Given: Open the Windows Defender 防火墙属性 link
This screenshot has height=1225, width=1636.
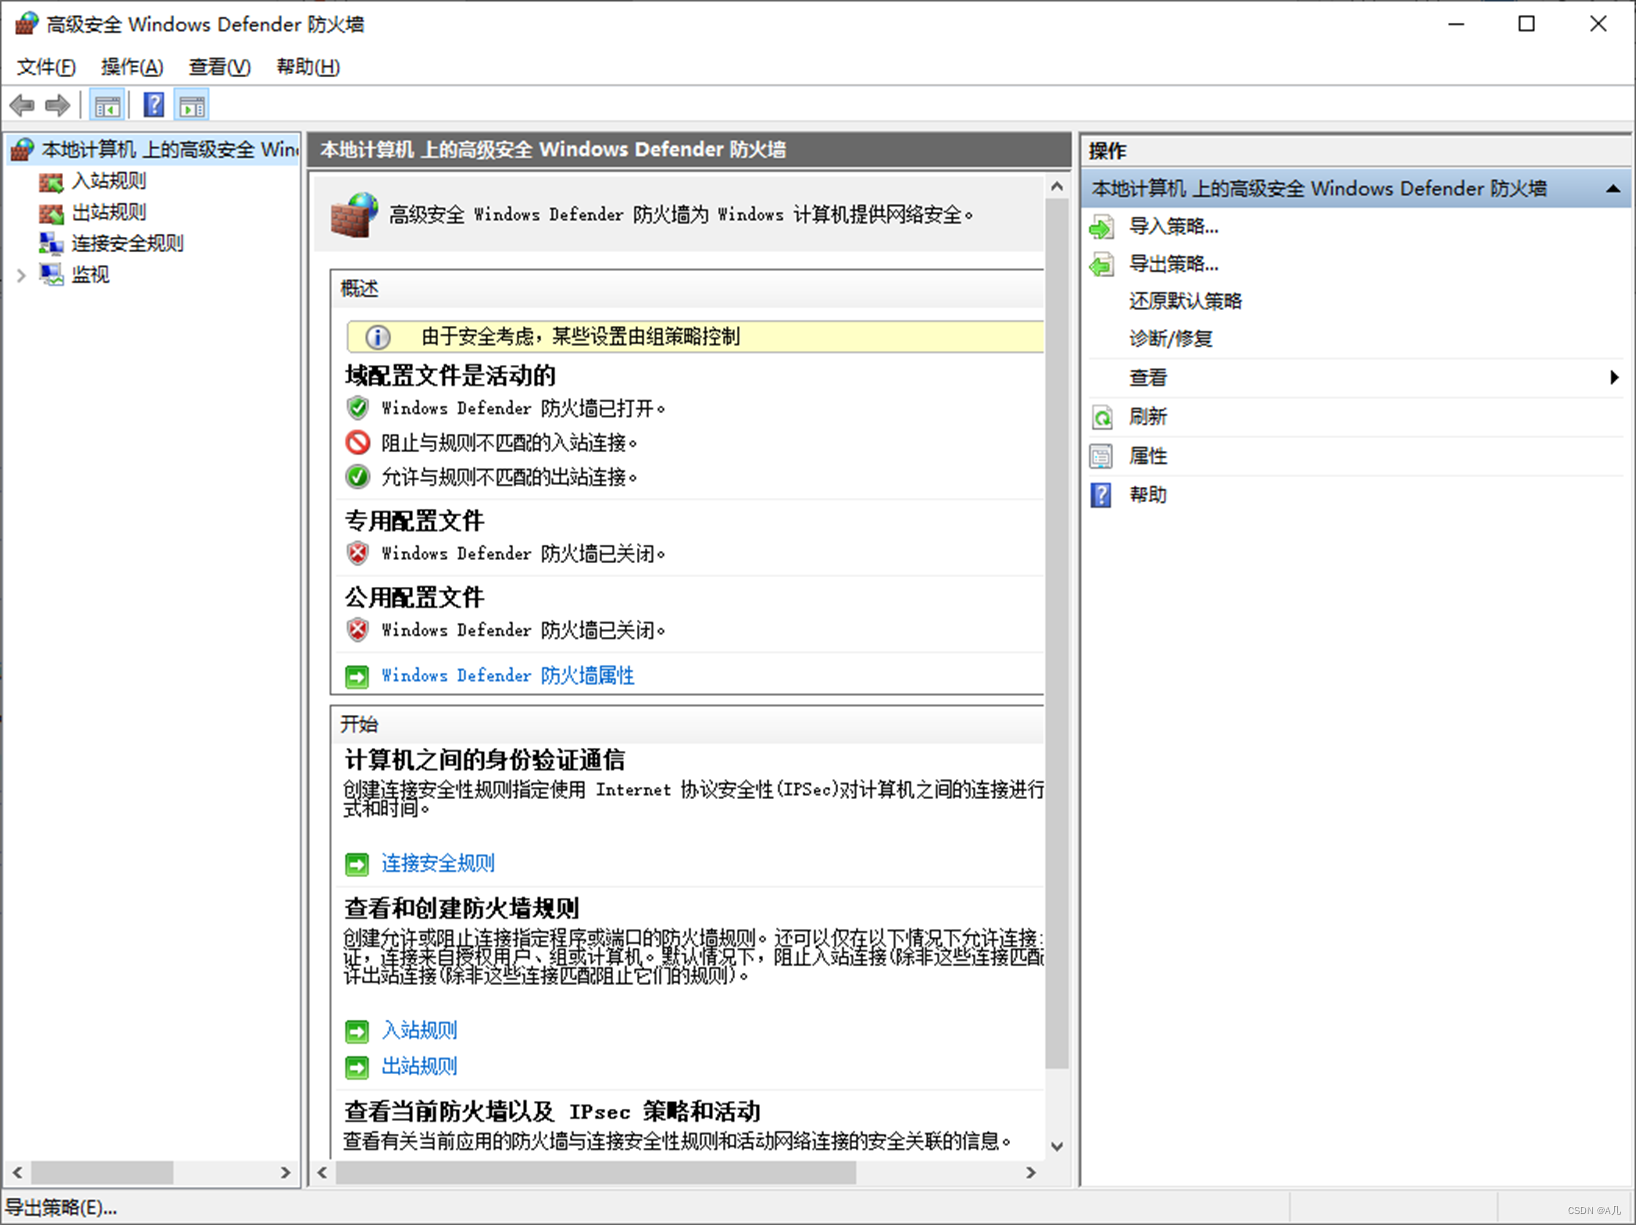Looking at the screenshot, I should point(508,676).
